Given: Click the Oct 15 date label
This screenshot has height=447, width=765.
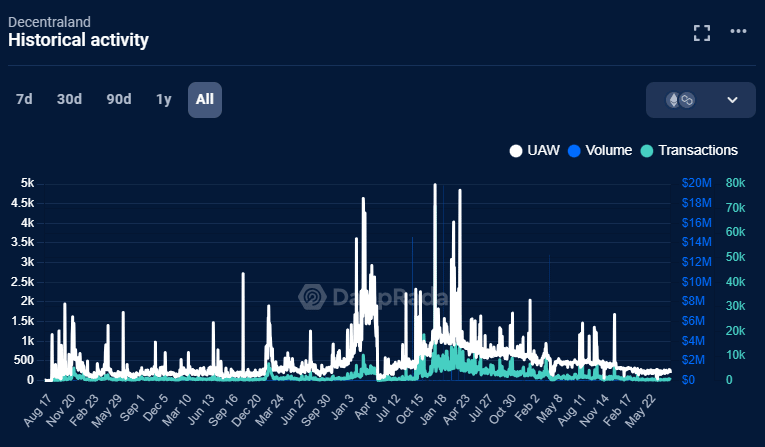Looking at the screenshot, I should (409, 409).
